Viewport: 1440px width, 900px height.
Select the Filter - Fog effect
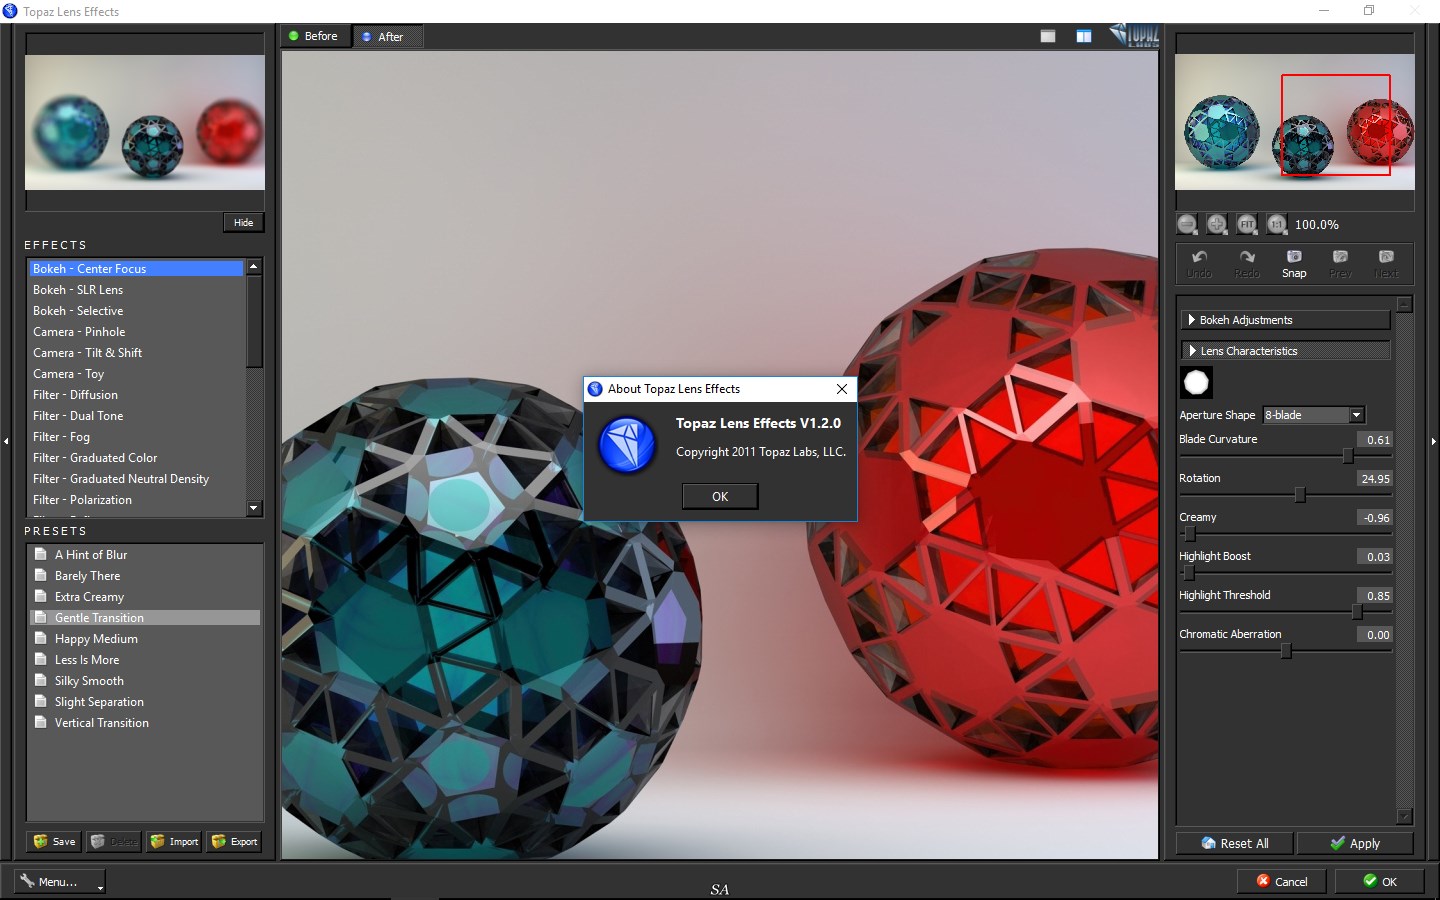point(62,437)
